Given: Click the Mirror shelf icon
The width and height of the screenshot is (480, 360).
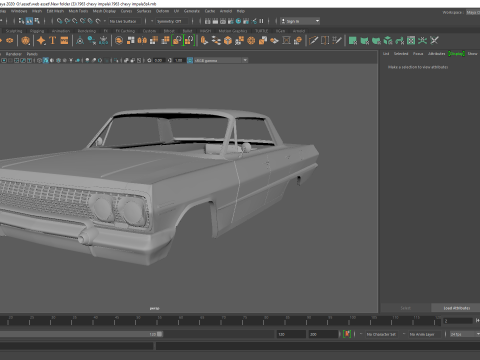Looking at the screenshot, I should (142, 40).
